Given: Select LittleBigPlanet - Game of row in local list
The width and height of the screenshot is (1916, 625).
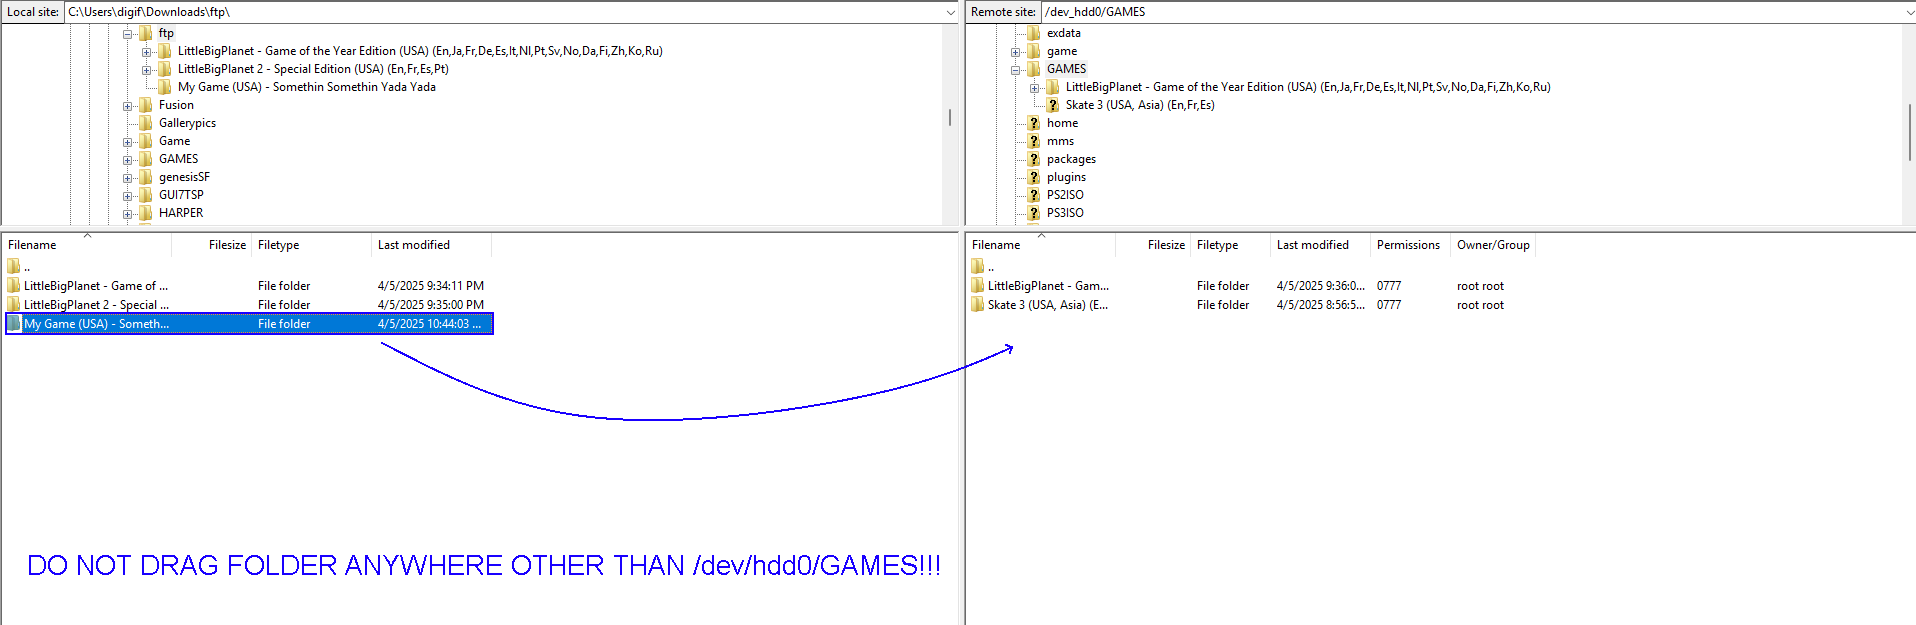Looking at the screenshot, I should coord(249,286).
